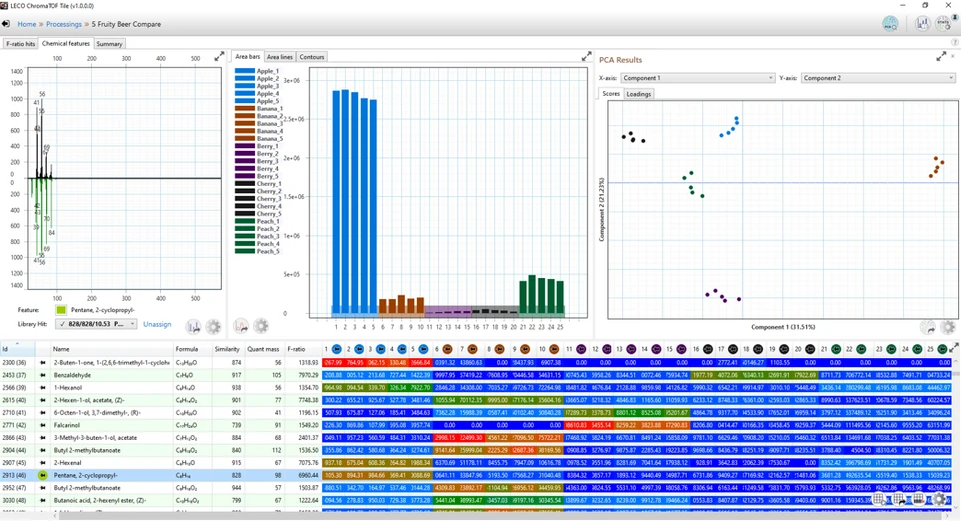Go to Processings in the breadcrumb

click(63, 23)
